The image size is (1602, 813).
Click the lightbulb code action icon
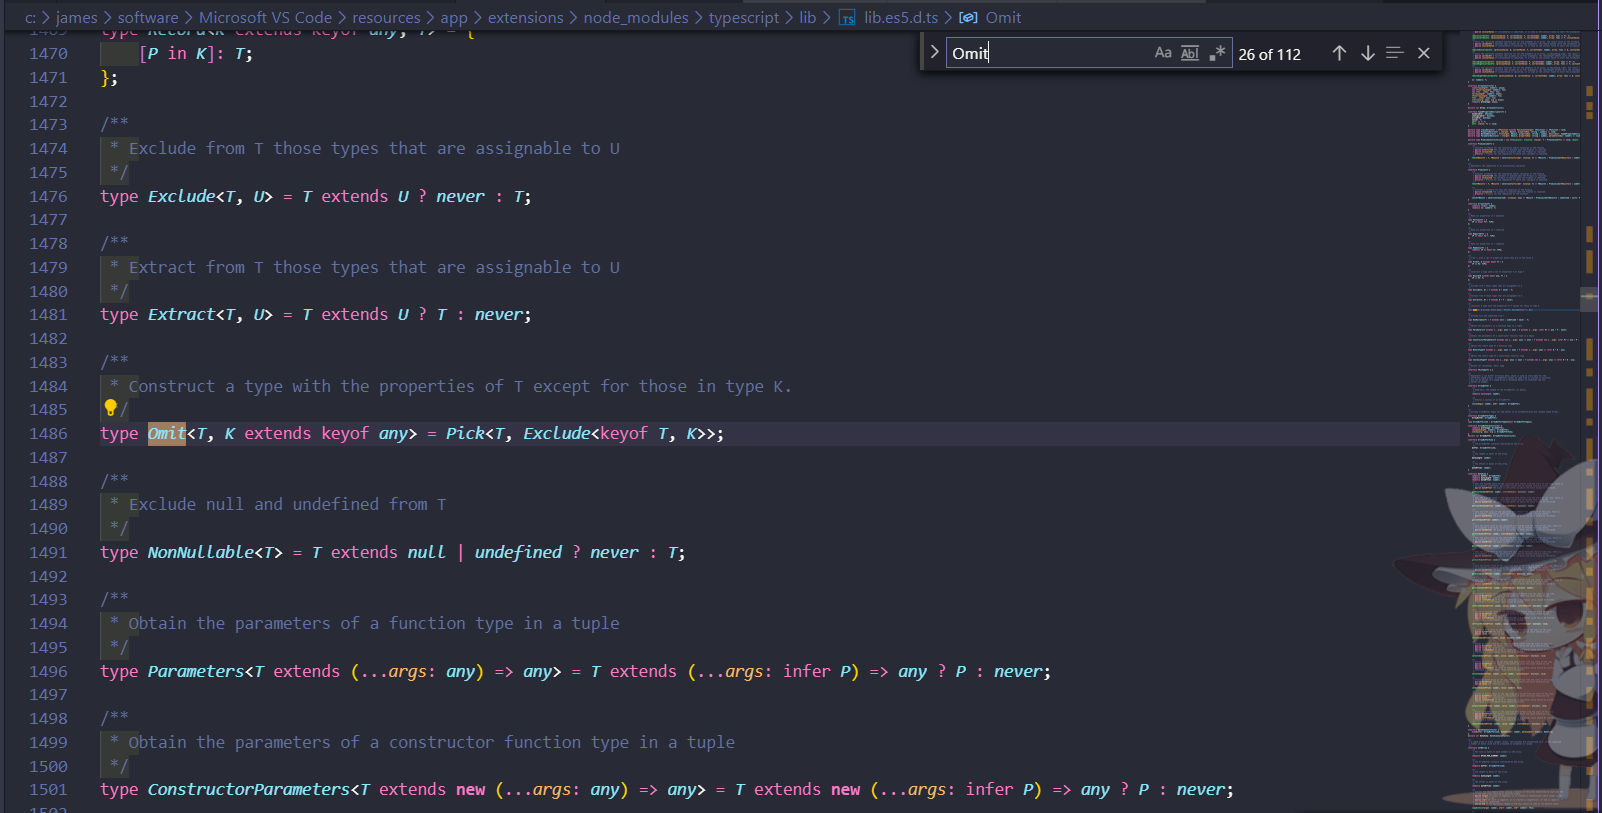(x=111, y=408)
